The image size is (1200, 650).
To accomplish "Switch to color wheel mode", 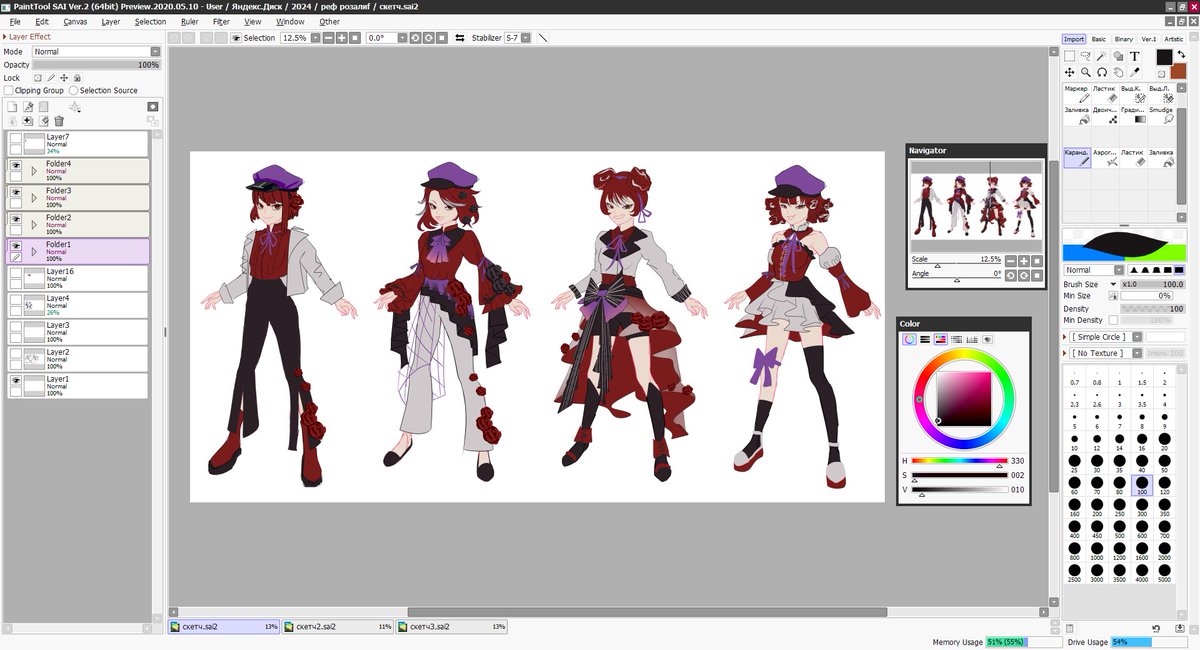I will tap(909, 340).
